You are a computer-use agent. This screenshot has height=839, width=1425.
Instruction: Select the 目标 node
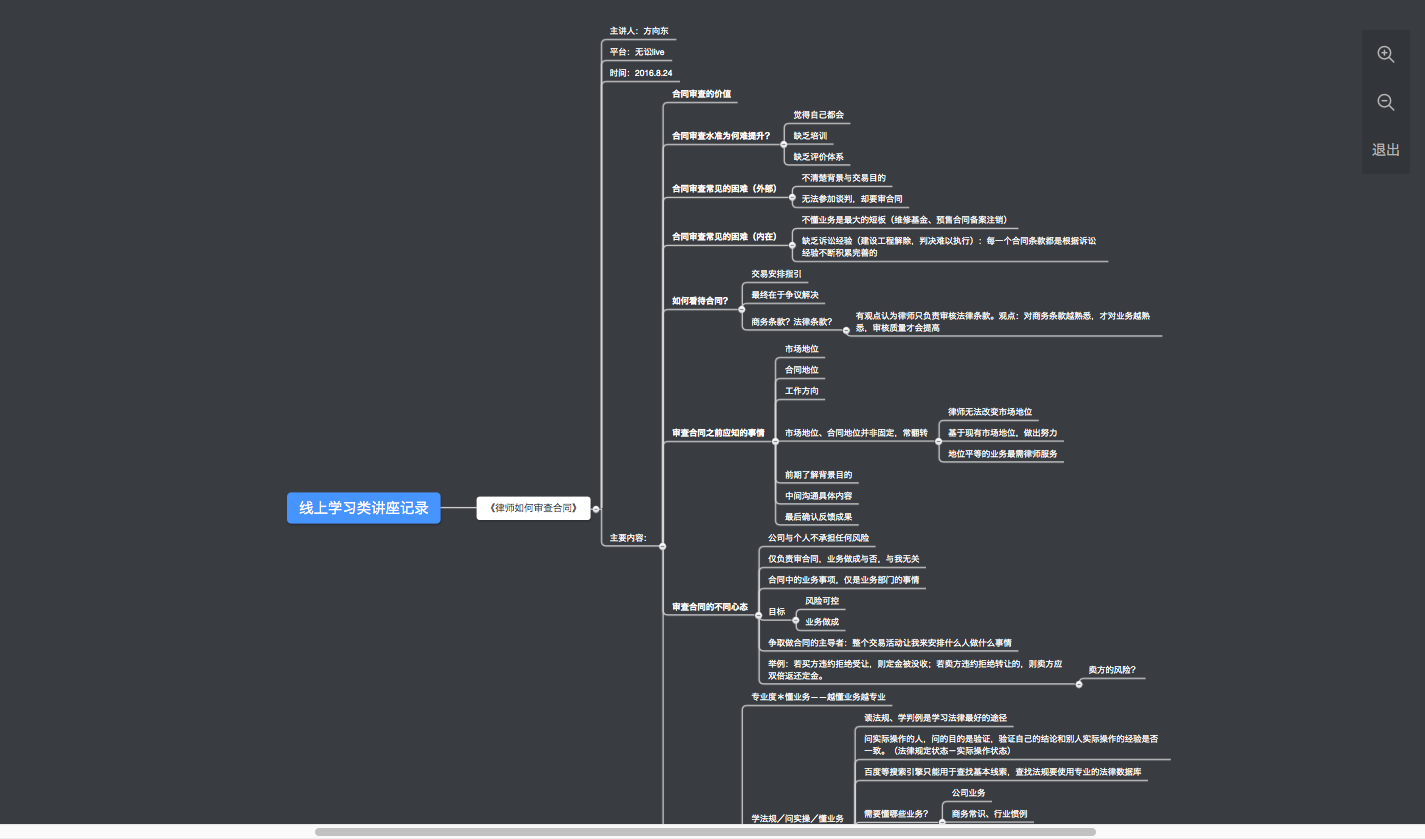[x=776, y=612]
